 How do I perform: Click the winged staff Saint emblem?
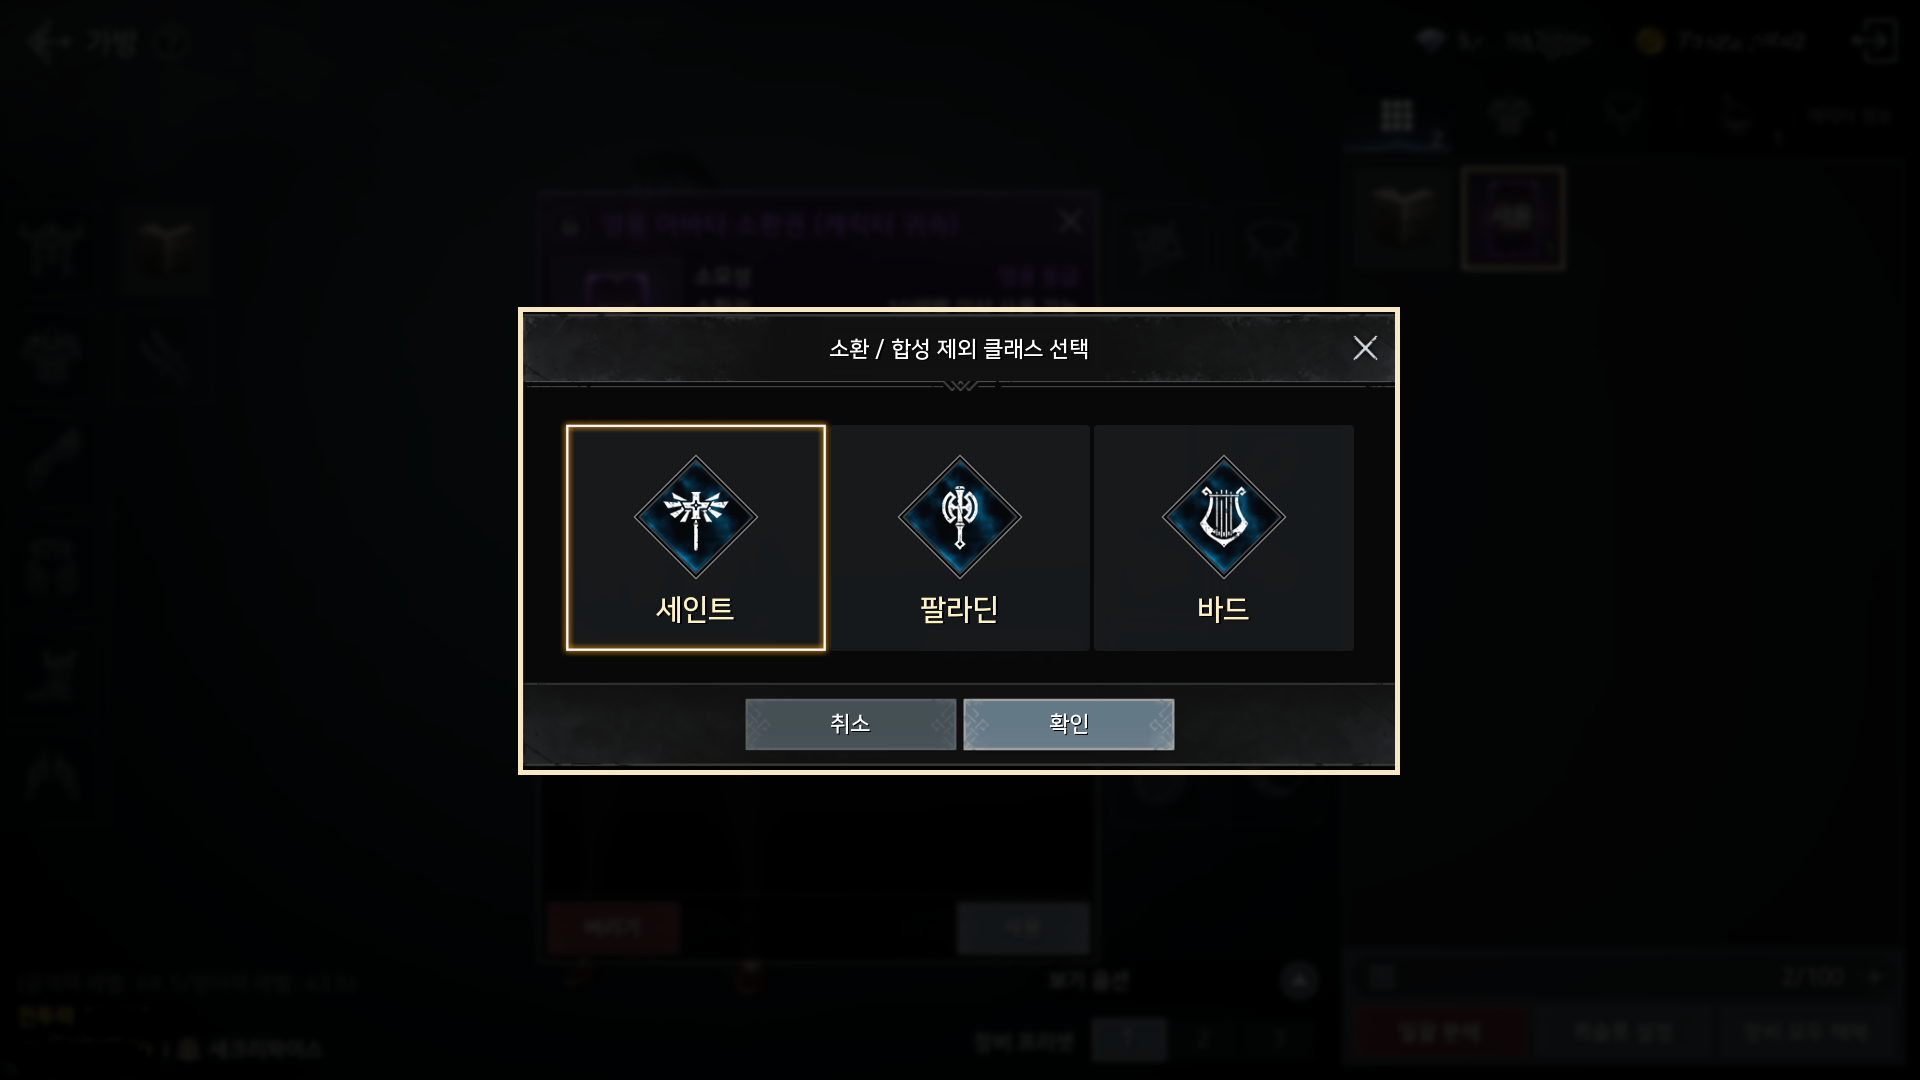point(695,517)
